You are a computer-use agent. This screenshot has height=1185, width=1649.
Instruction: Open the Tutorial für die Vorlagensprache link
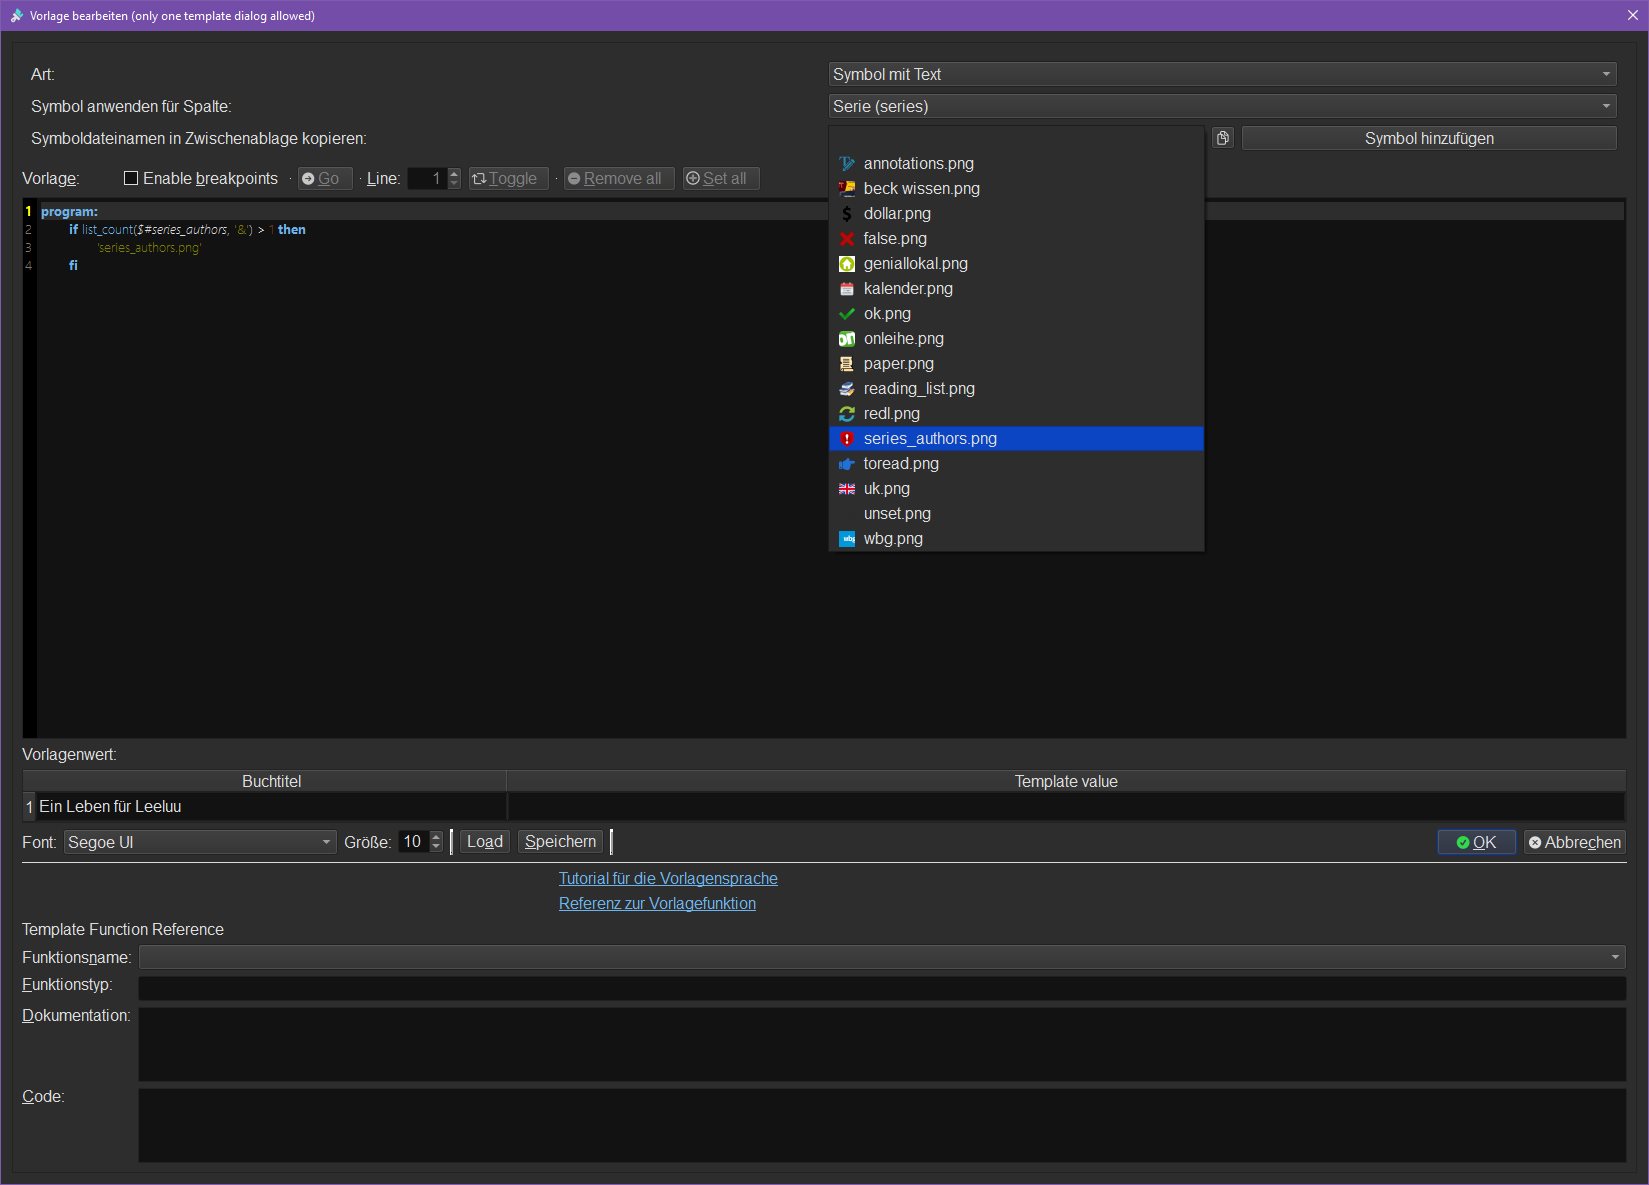pos(668,878)
